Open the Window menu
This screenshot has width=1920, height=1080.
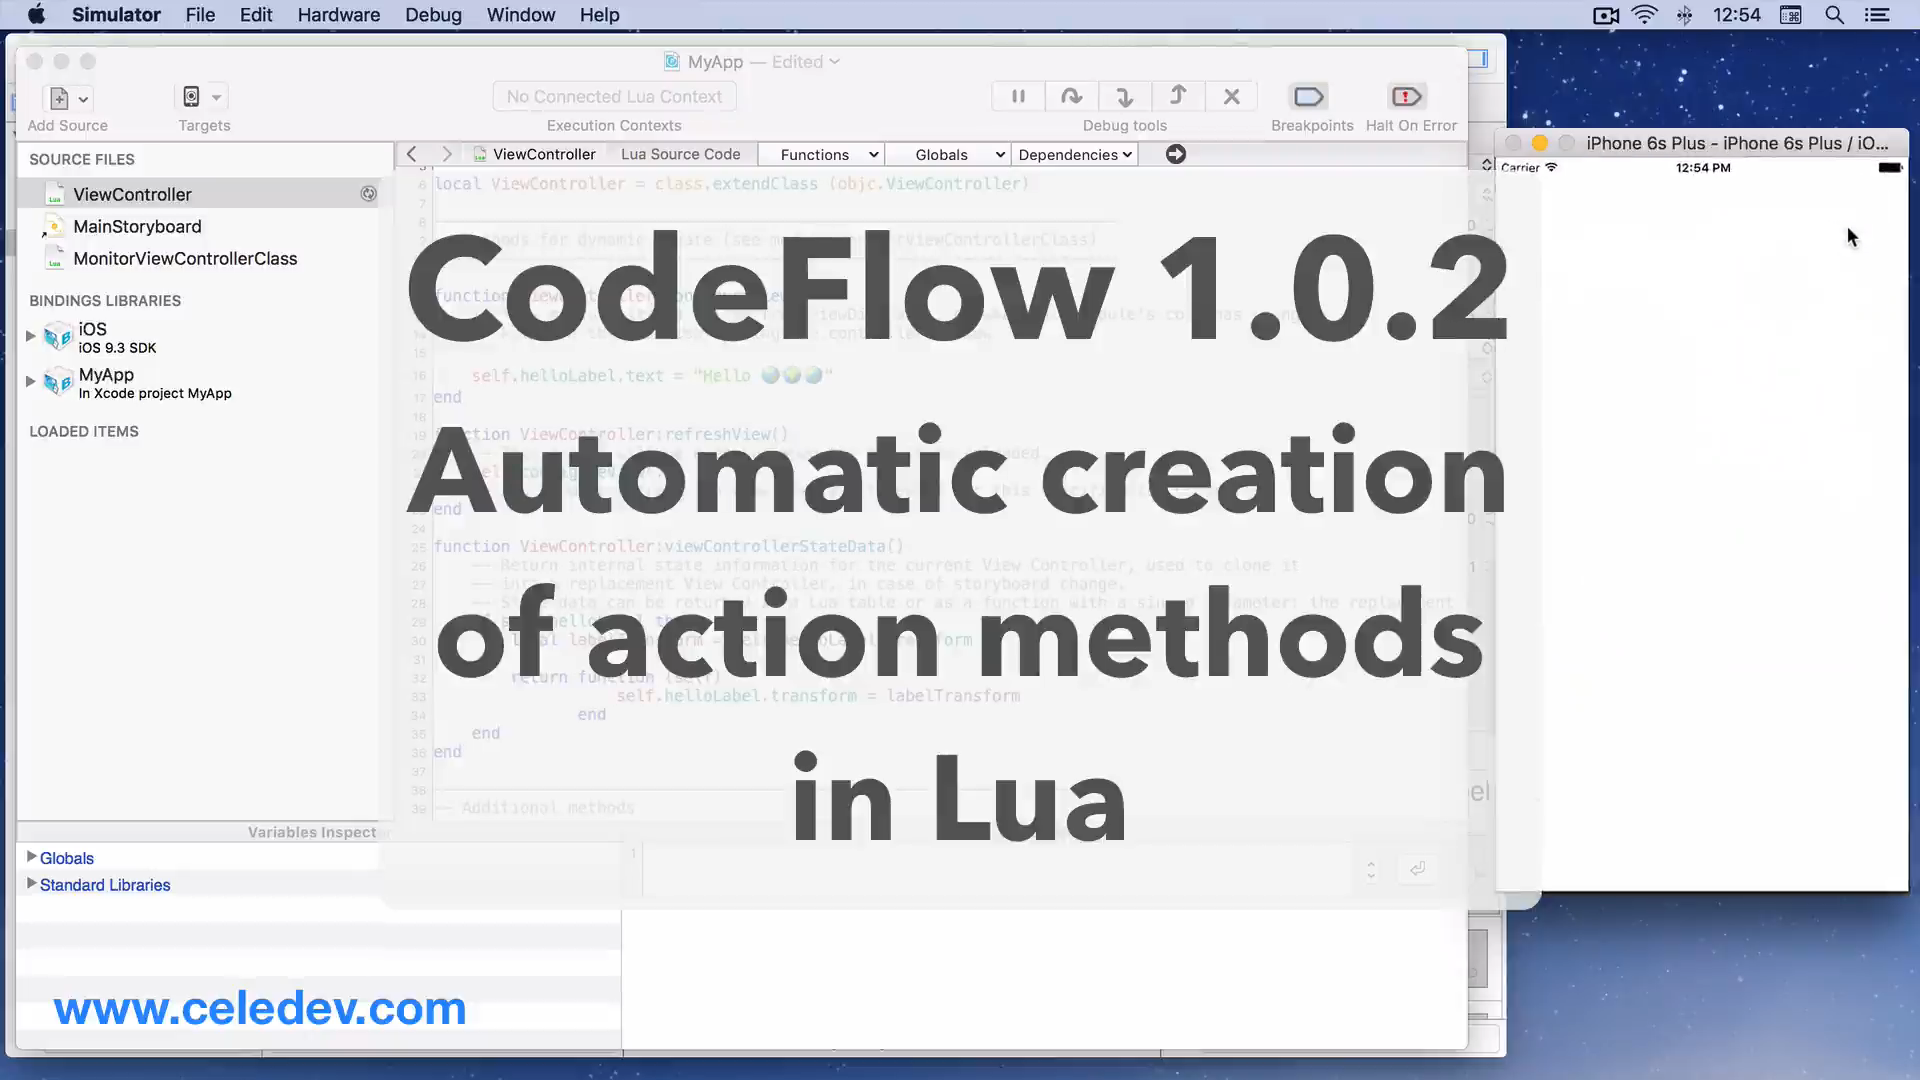[x=521, y=15]
